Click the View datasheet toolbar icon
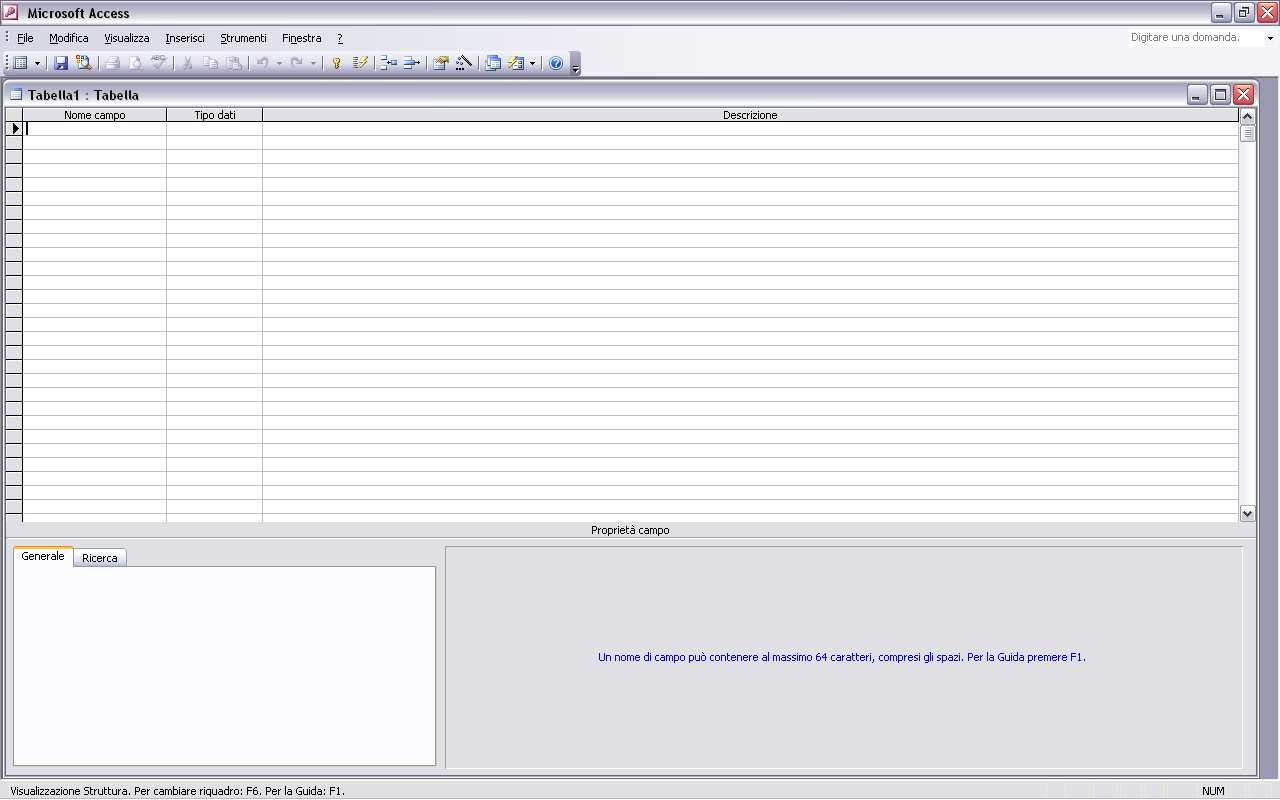Screen dimensions: 1280x800 pos(20,63)
